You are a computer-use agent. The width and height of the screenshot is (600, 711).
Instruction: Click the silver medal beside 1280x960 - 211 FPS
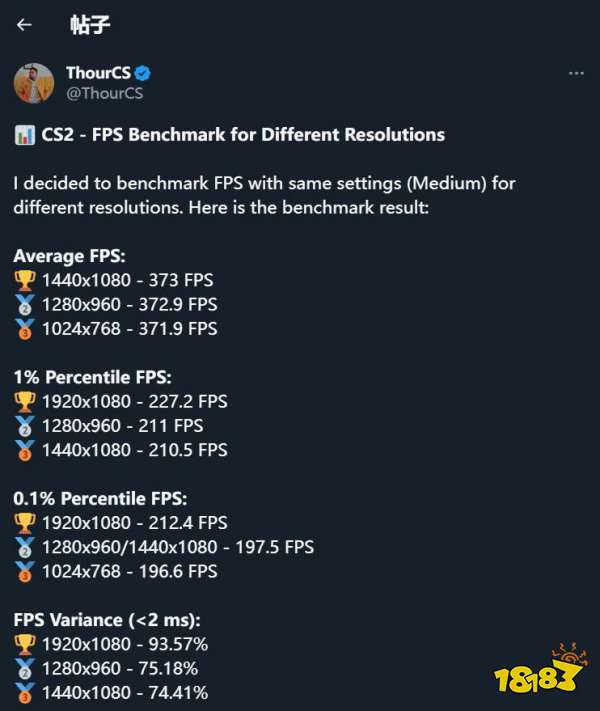(x=25, y=426)
